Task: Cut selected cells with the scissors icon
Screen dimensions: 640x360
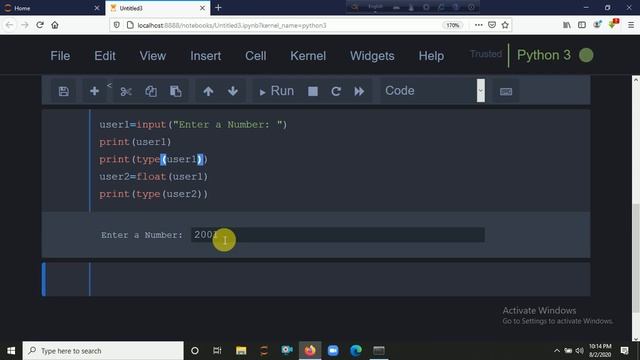Action: tap(126, 91)
